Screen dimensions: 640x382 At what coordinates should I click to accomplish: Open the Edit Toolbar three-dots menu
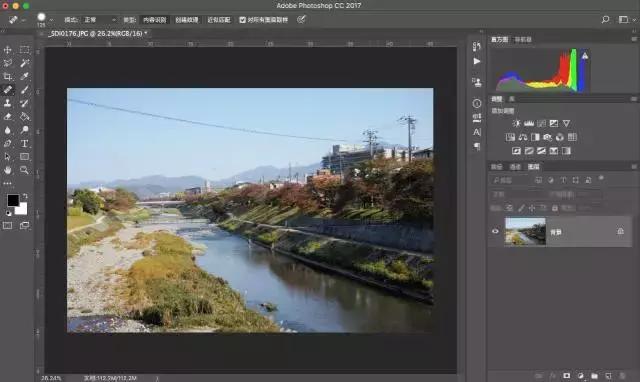(x=7, y=184)
